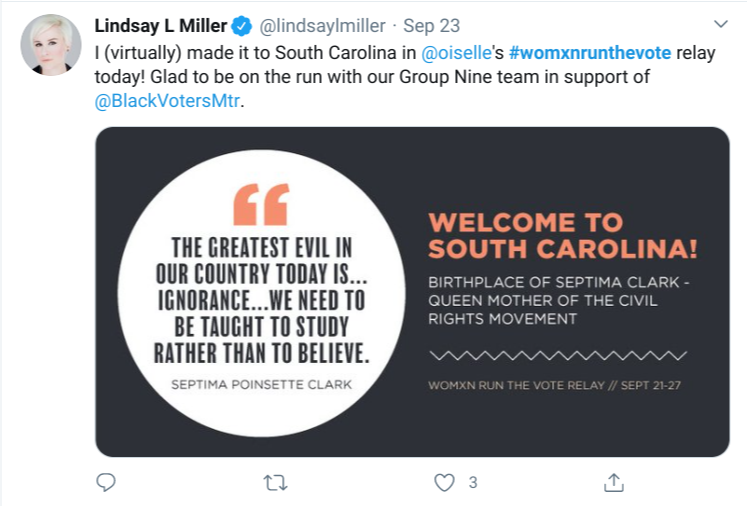Click the orange quotation mark graphic
747x506 pixels.
pos(261,204)
